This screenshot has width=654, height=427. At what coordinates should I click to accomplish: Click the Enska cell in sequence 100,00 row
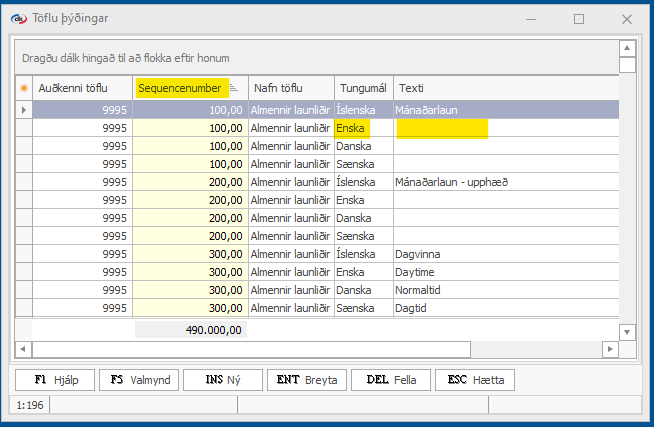[364, 128]
